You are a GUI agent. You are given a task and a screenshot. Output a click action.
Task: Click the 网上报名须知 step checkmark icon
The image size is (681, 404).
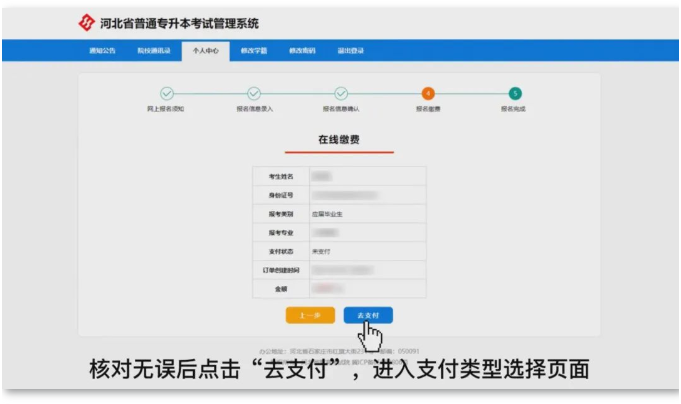coord(167,93)
